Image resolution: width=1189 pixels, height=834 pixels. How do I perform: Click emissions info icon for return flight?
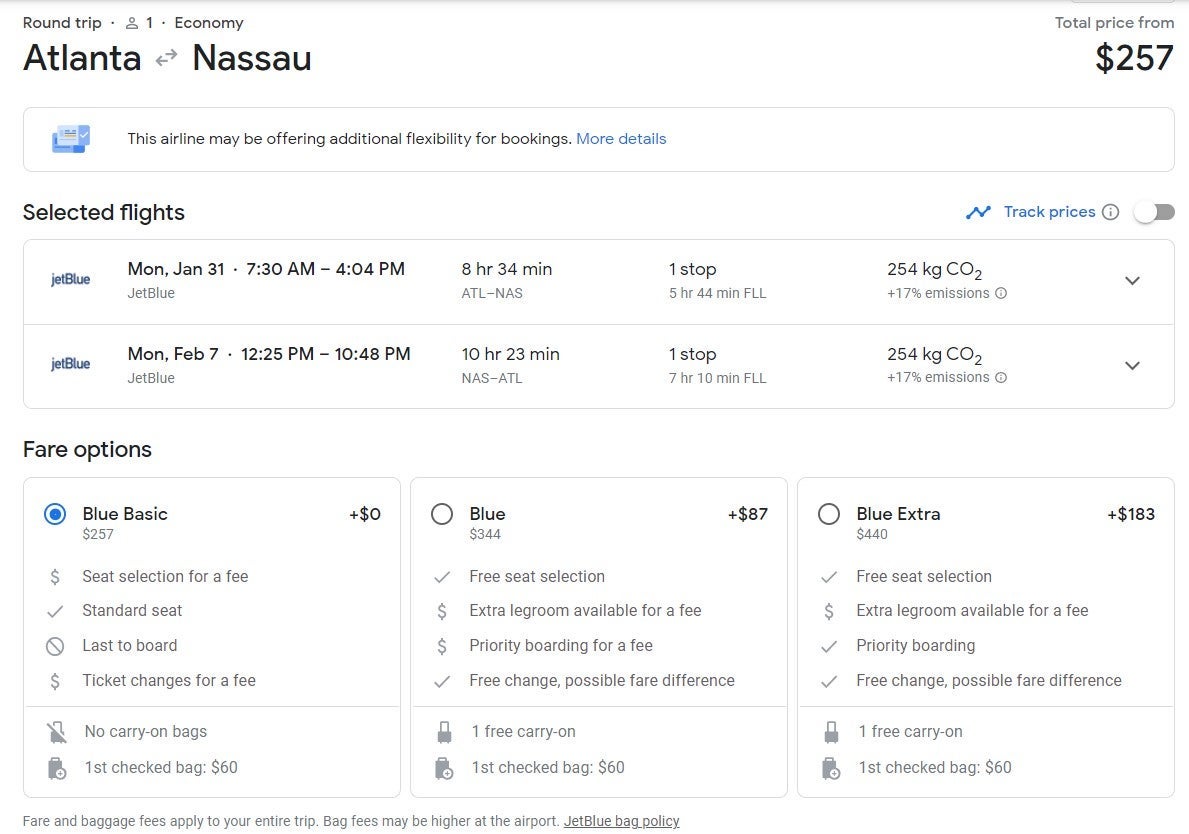1001,378
